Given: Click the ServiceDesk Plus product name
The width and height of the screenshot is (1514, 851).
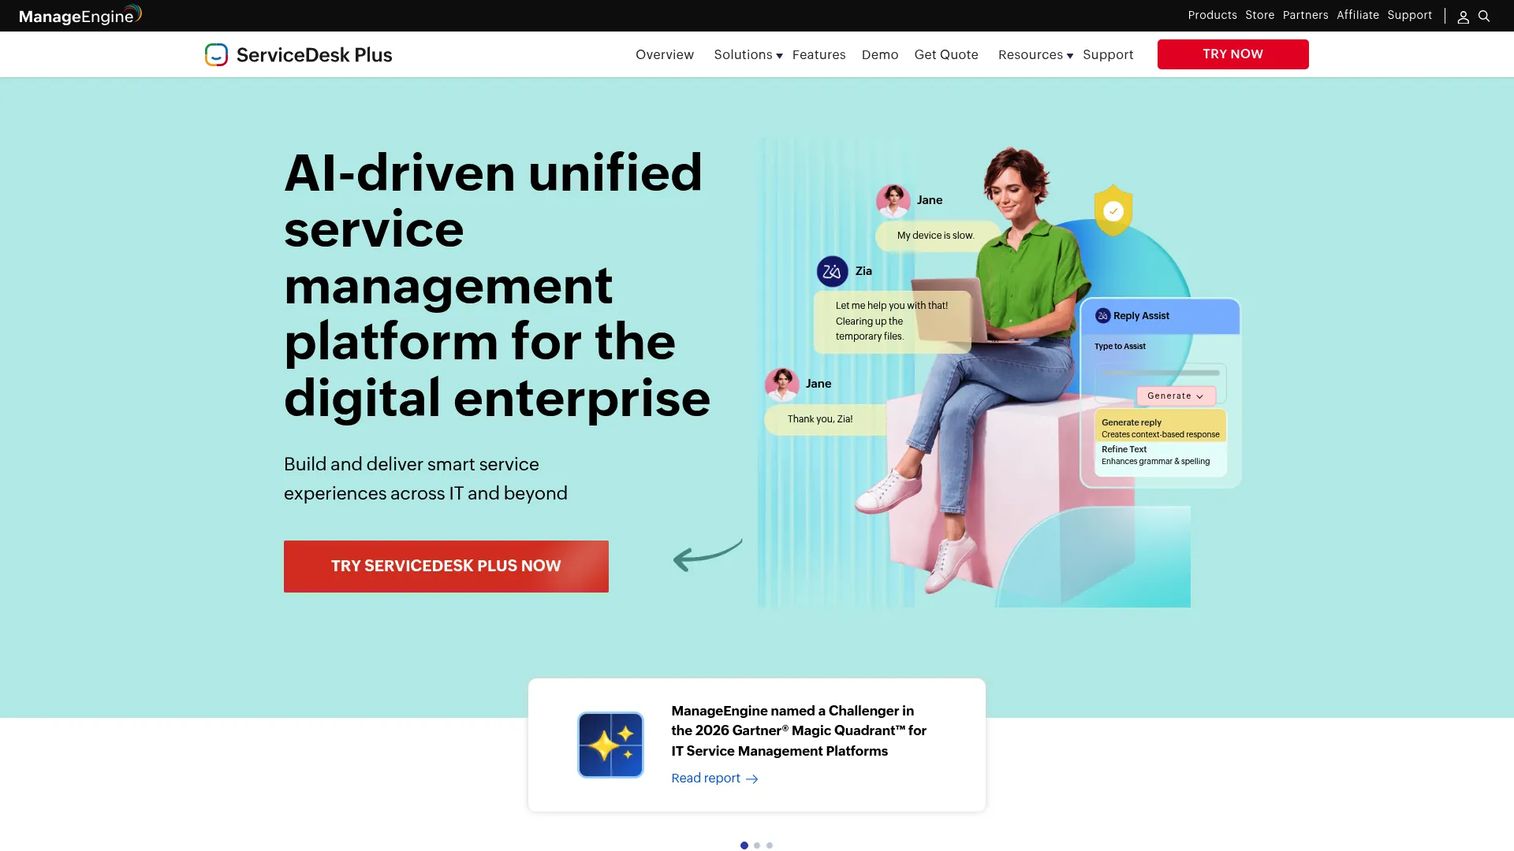Looking at the screenshot, I should 314,55.
